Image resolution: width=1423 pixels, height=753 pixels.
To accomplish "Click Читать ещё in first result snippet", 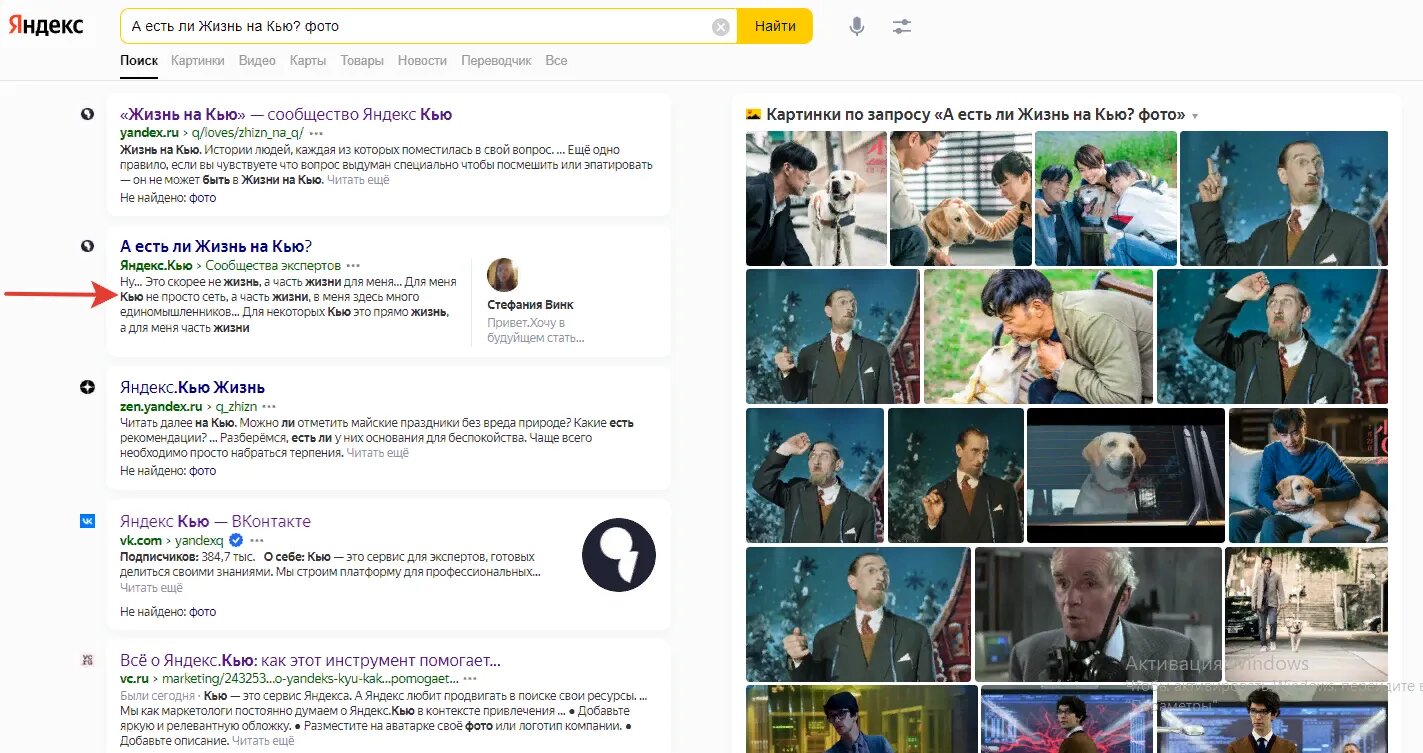I will click(358, 180).
